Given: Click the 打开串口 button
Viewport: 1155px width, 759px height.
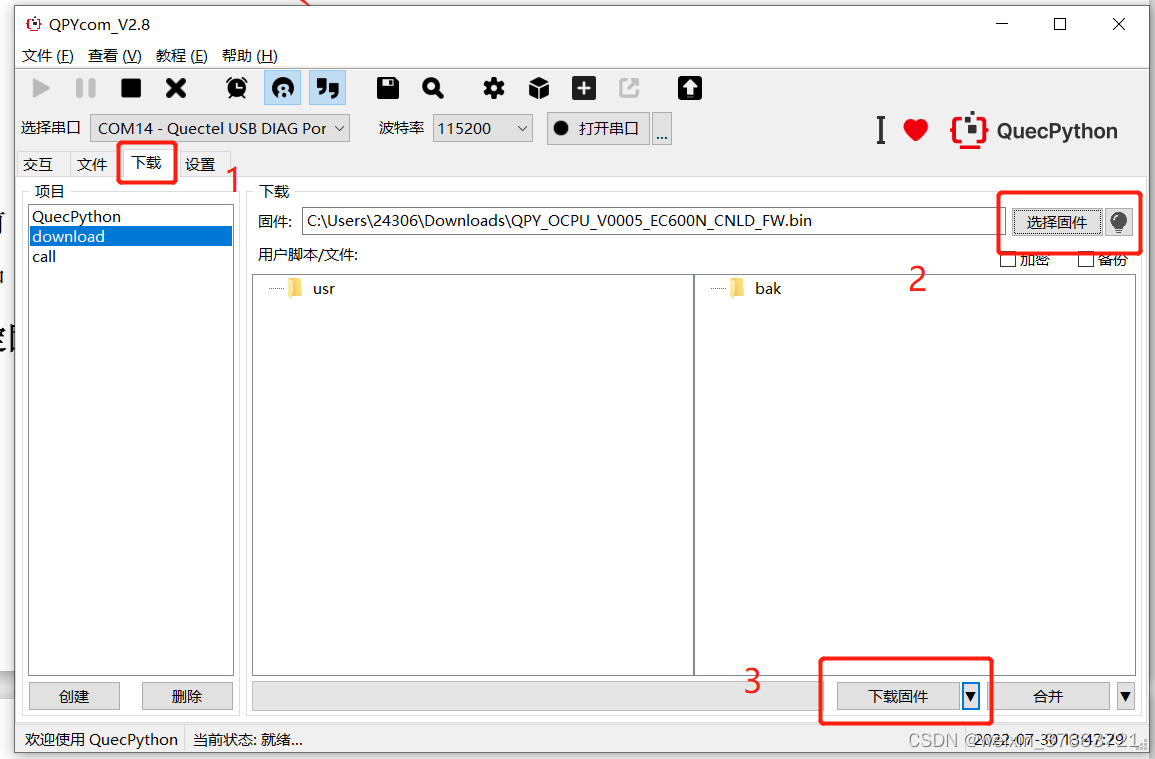Looking at the screenshot, I should (x=598, y=128).
